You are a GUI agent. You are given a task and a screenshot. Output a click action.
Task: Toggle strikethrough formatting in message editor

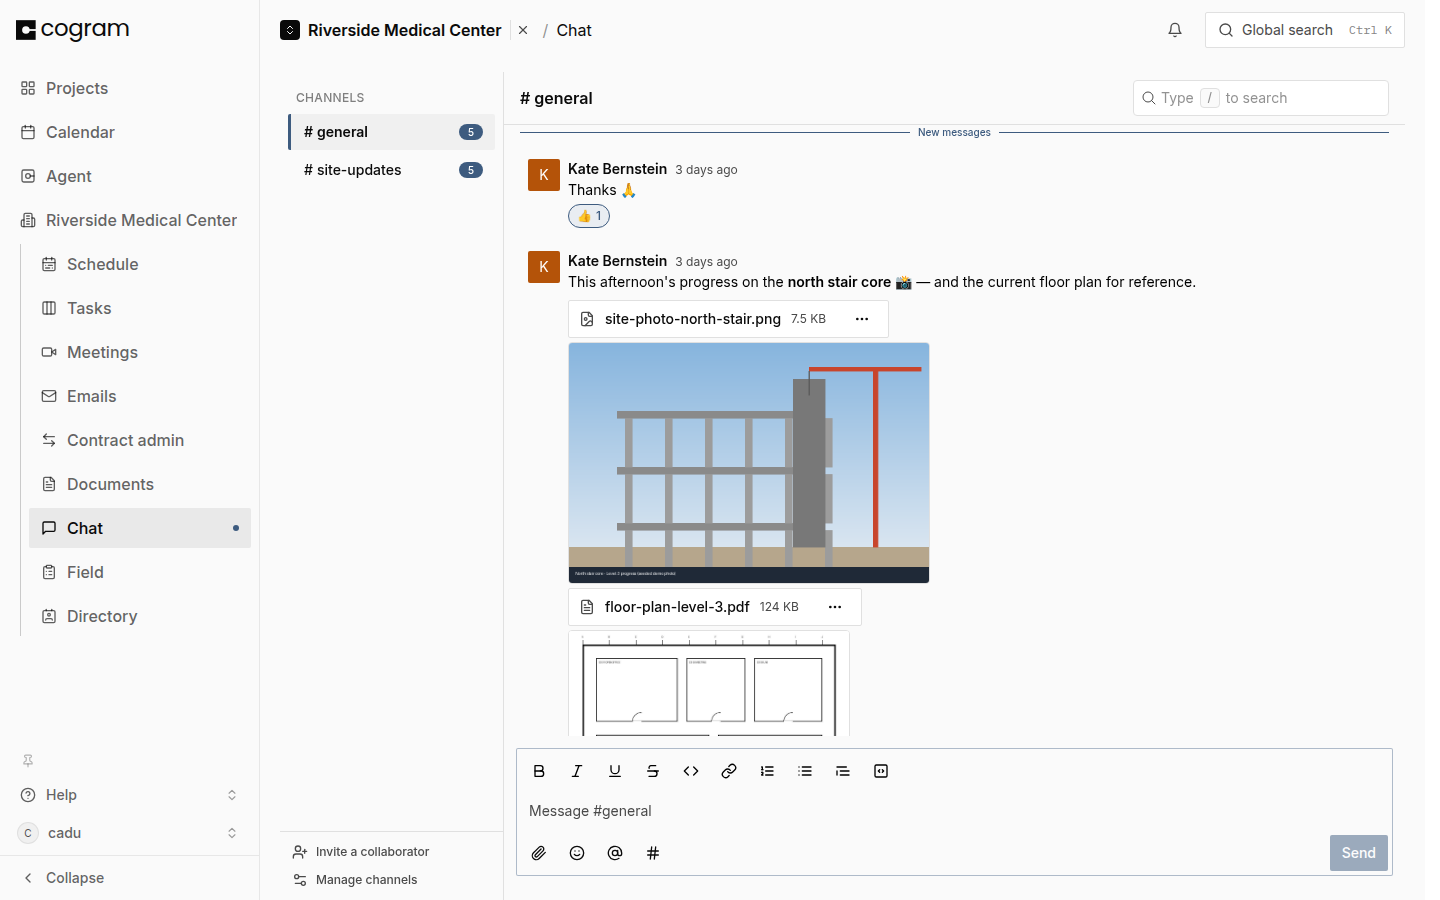[653, 771]
